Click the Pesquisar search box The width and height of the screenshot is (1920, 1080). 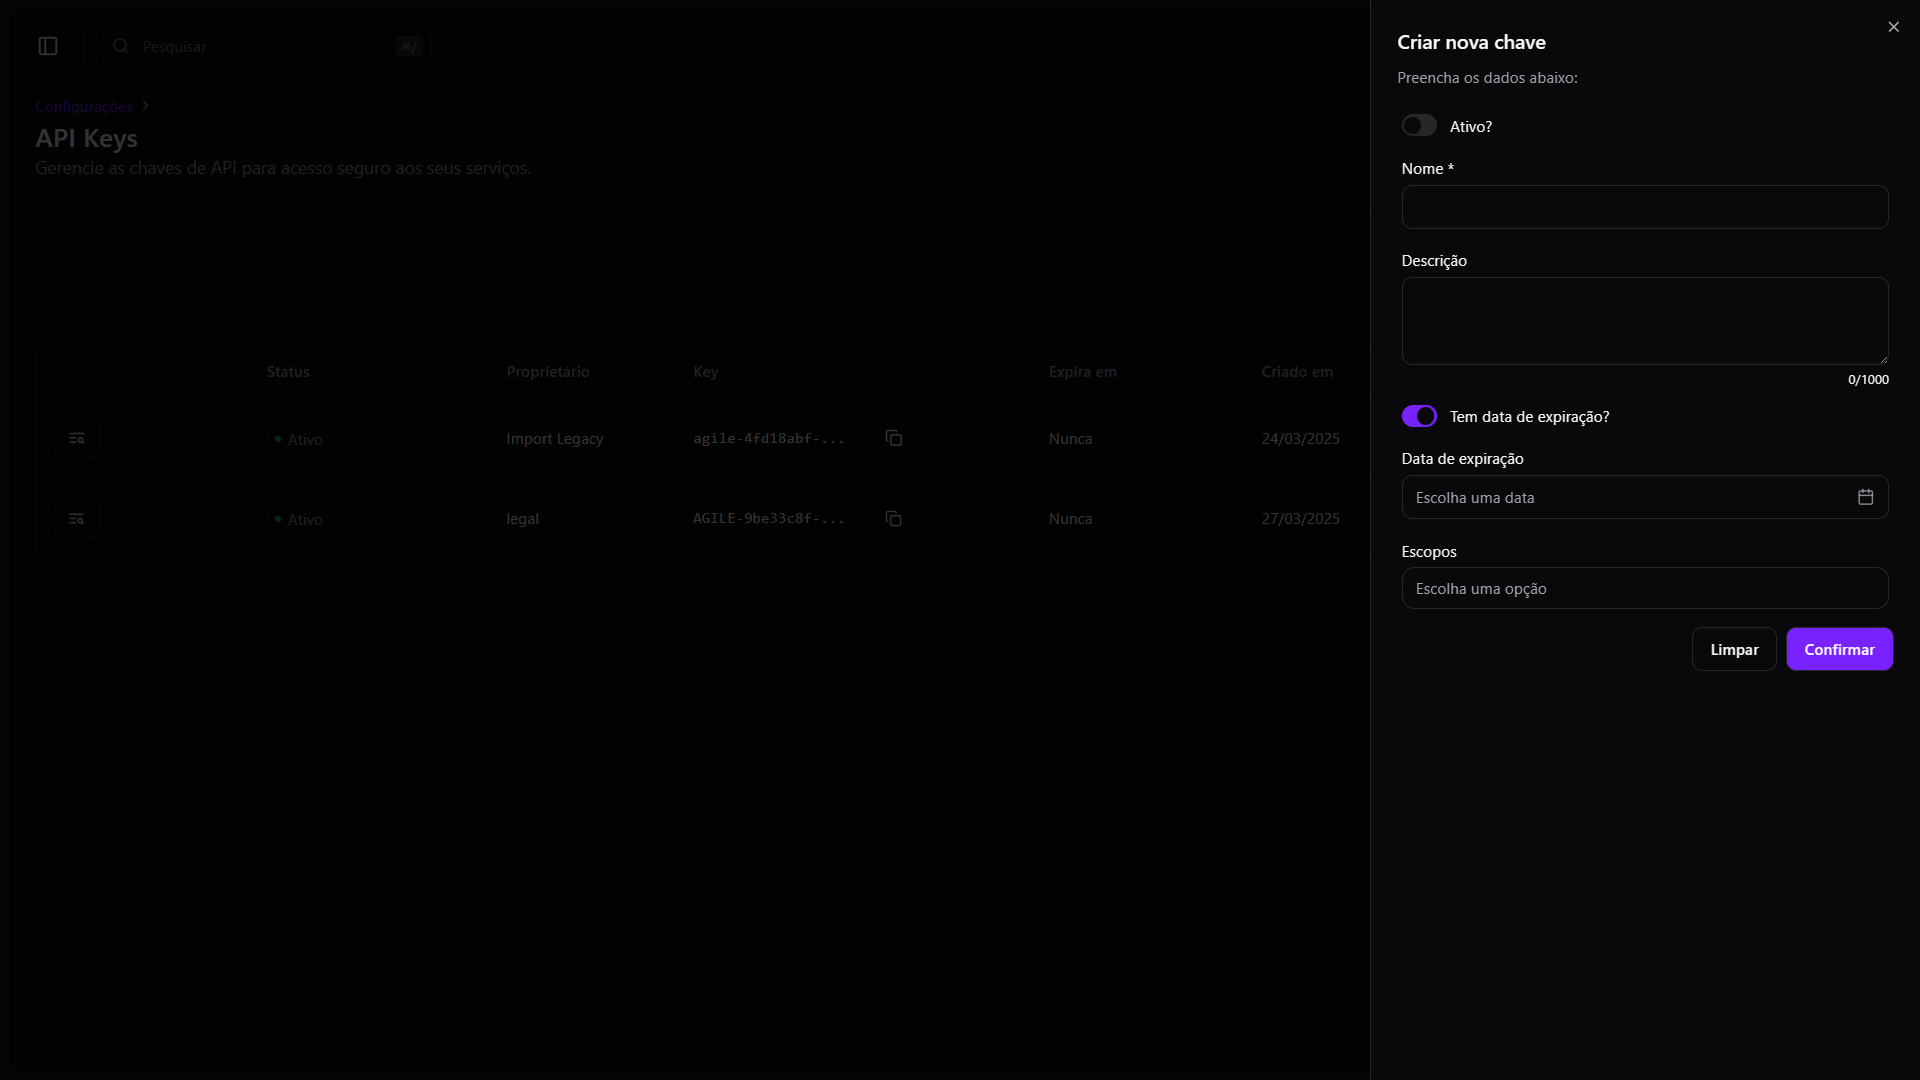point(265,46)
